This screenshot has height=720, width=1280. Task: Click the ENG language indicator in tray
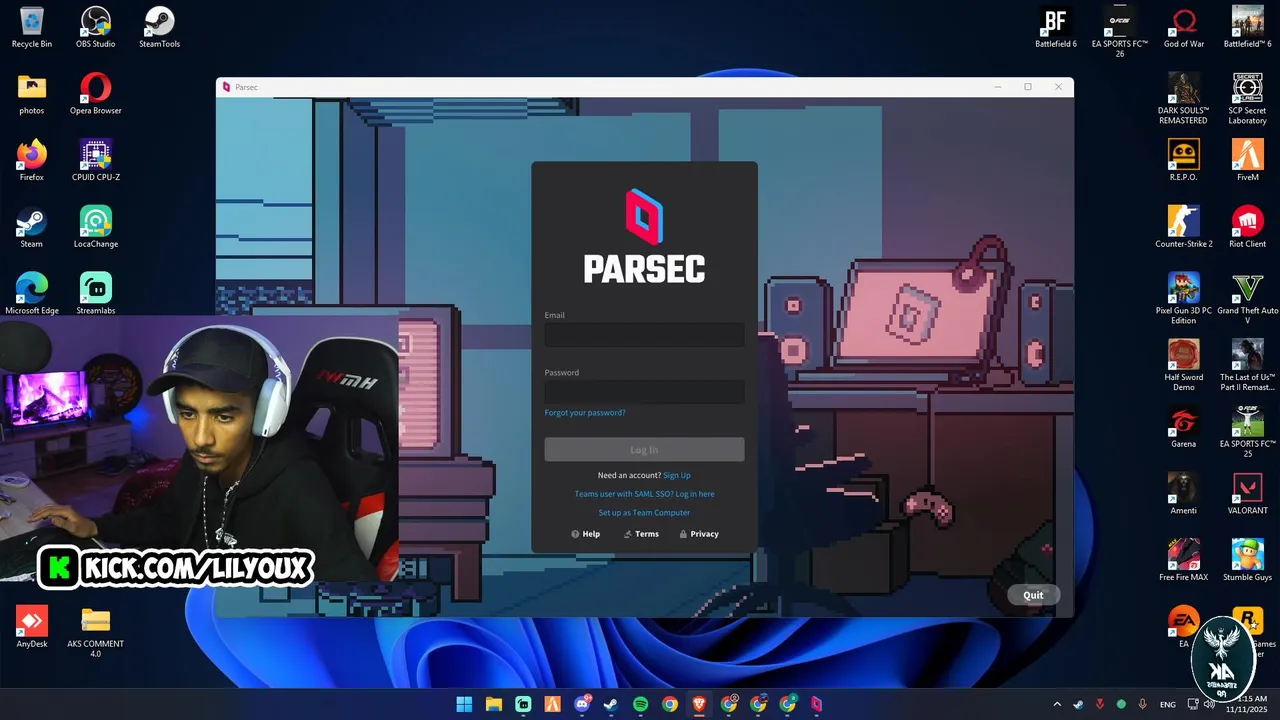1167,705
